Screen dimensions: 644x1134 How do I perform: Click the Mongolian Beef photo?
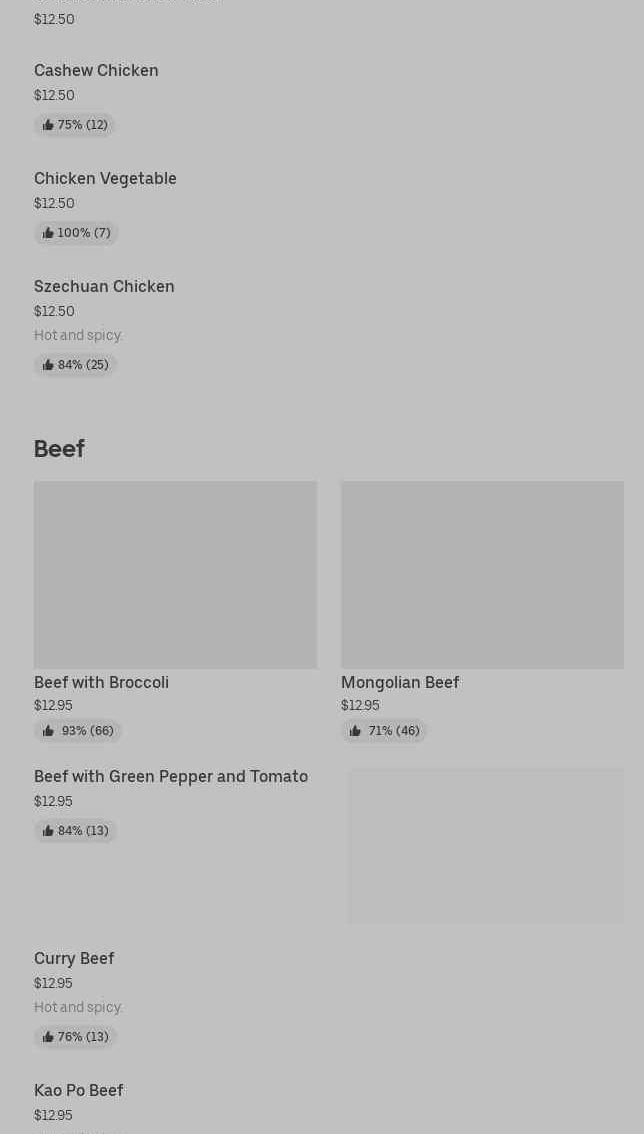point(482,575)
